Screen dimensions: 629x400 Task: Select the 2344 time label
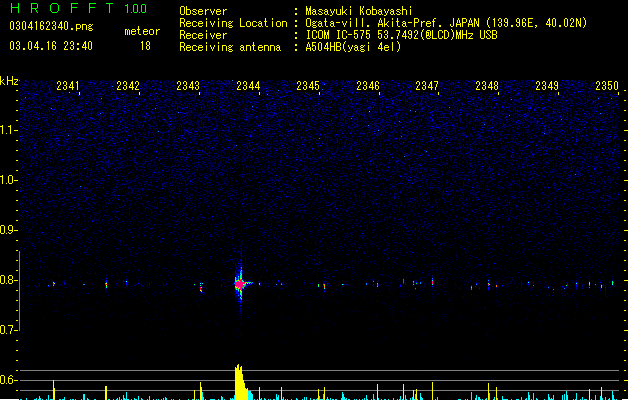(248, 86)
